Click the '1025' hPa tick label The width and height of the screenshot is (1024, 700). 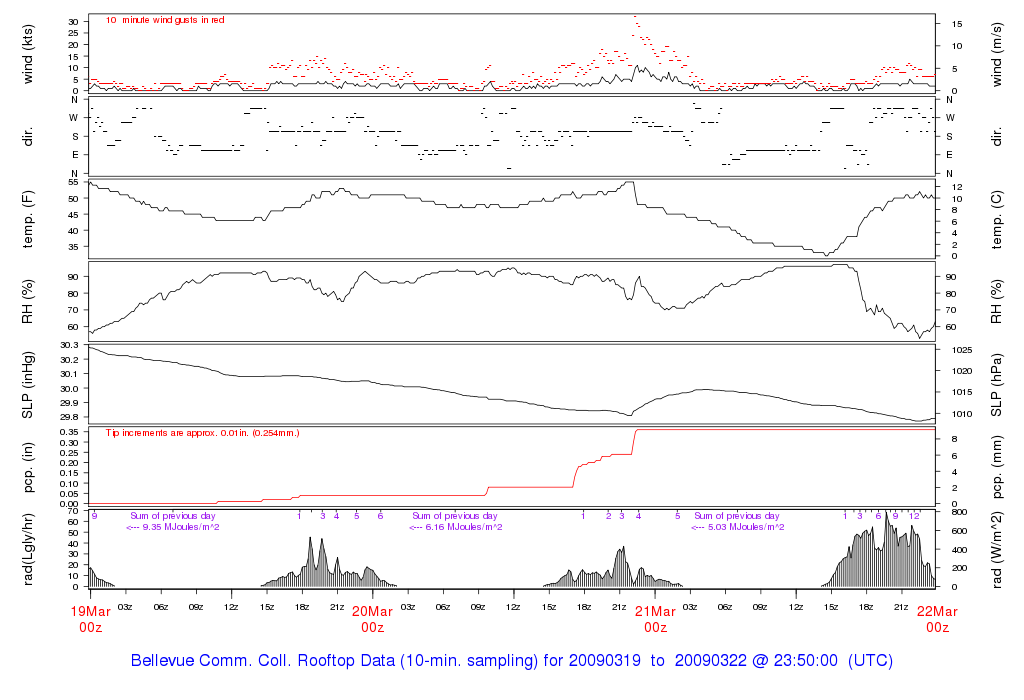point(962,350)
